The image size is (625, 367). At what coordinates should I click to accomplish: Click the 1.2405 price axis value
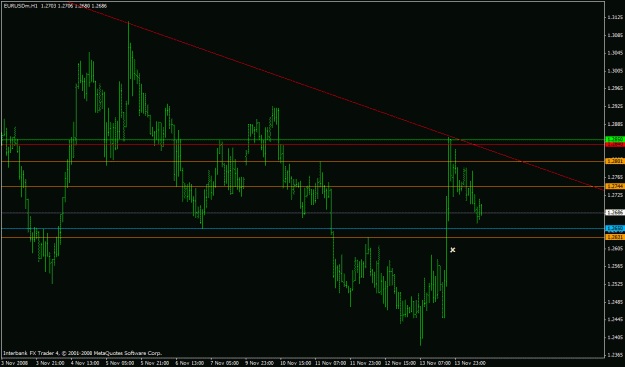pos(614,337)
